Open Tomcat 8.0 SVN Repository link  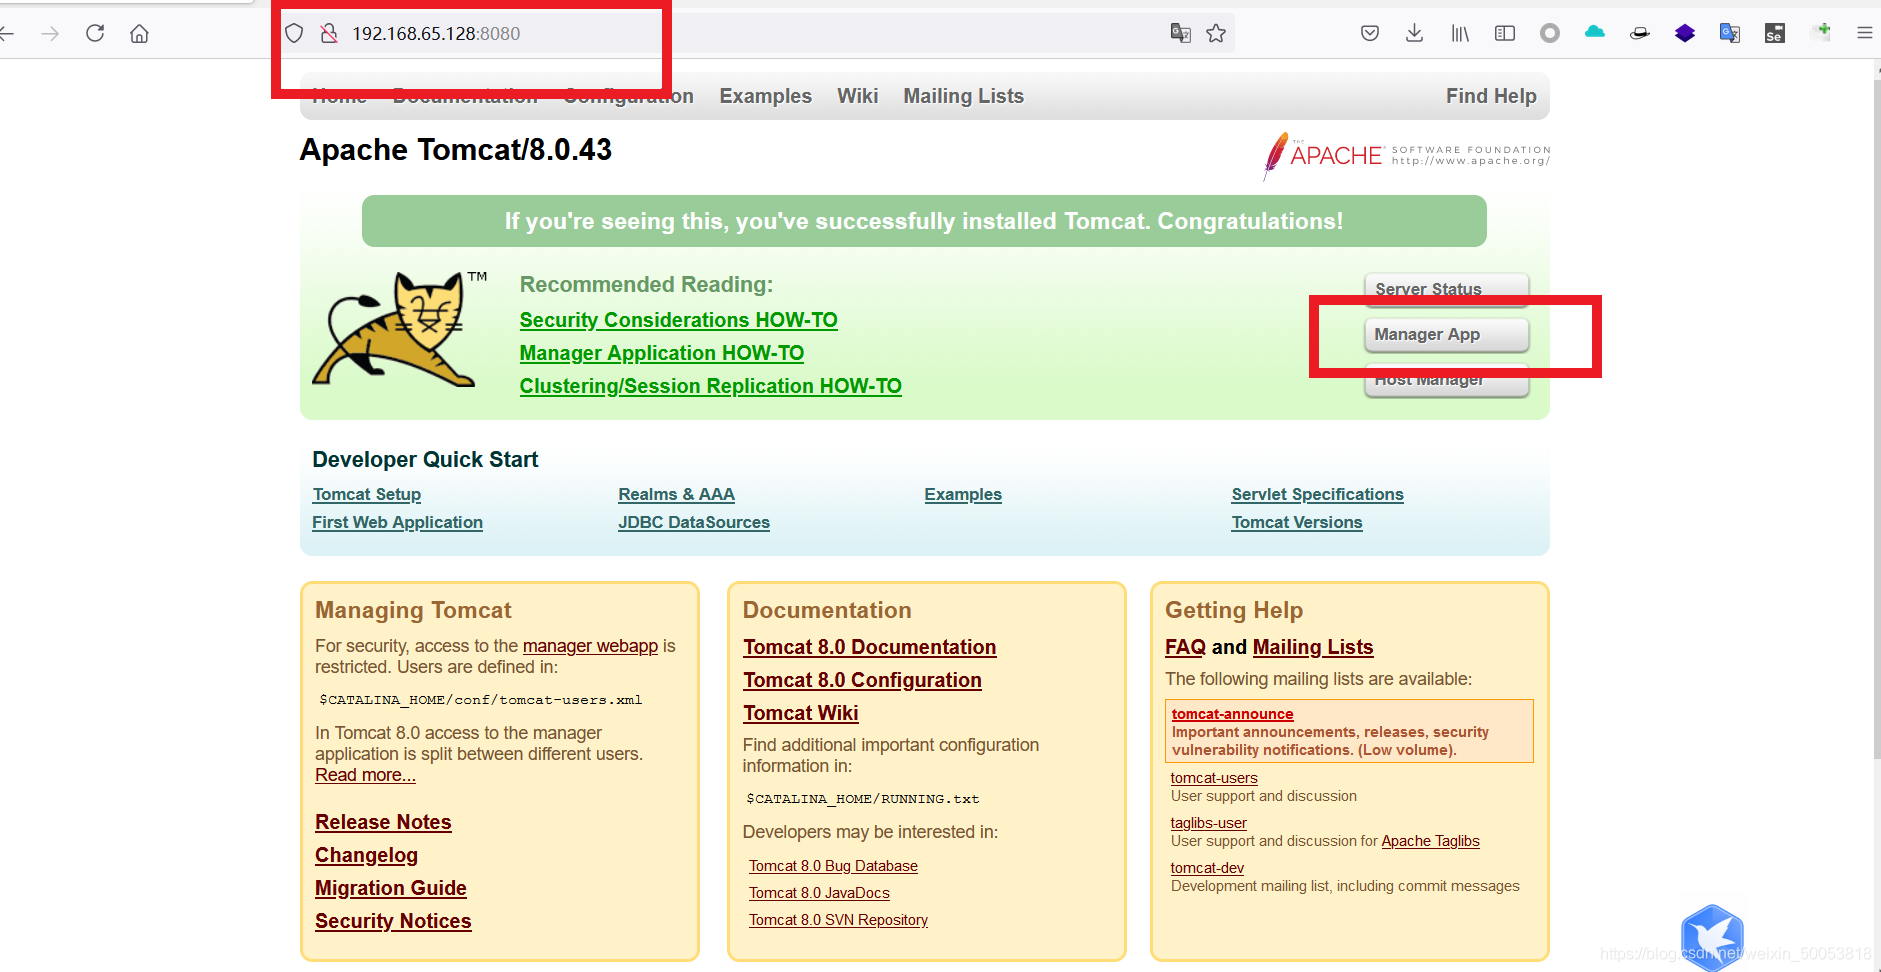click(838, 920)
